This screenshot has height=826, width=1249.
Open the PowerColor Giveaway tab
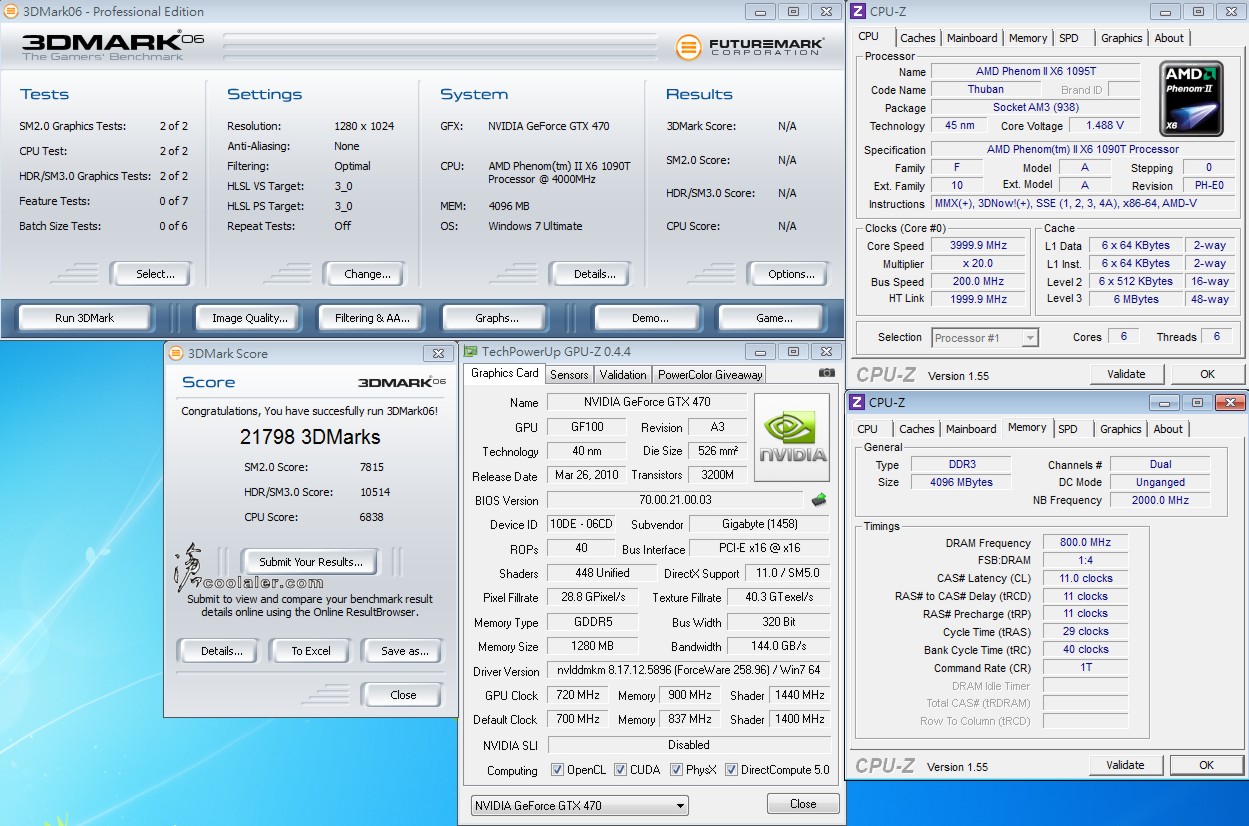[709, 375]
